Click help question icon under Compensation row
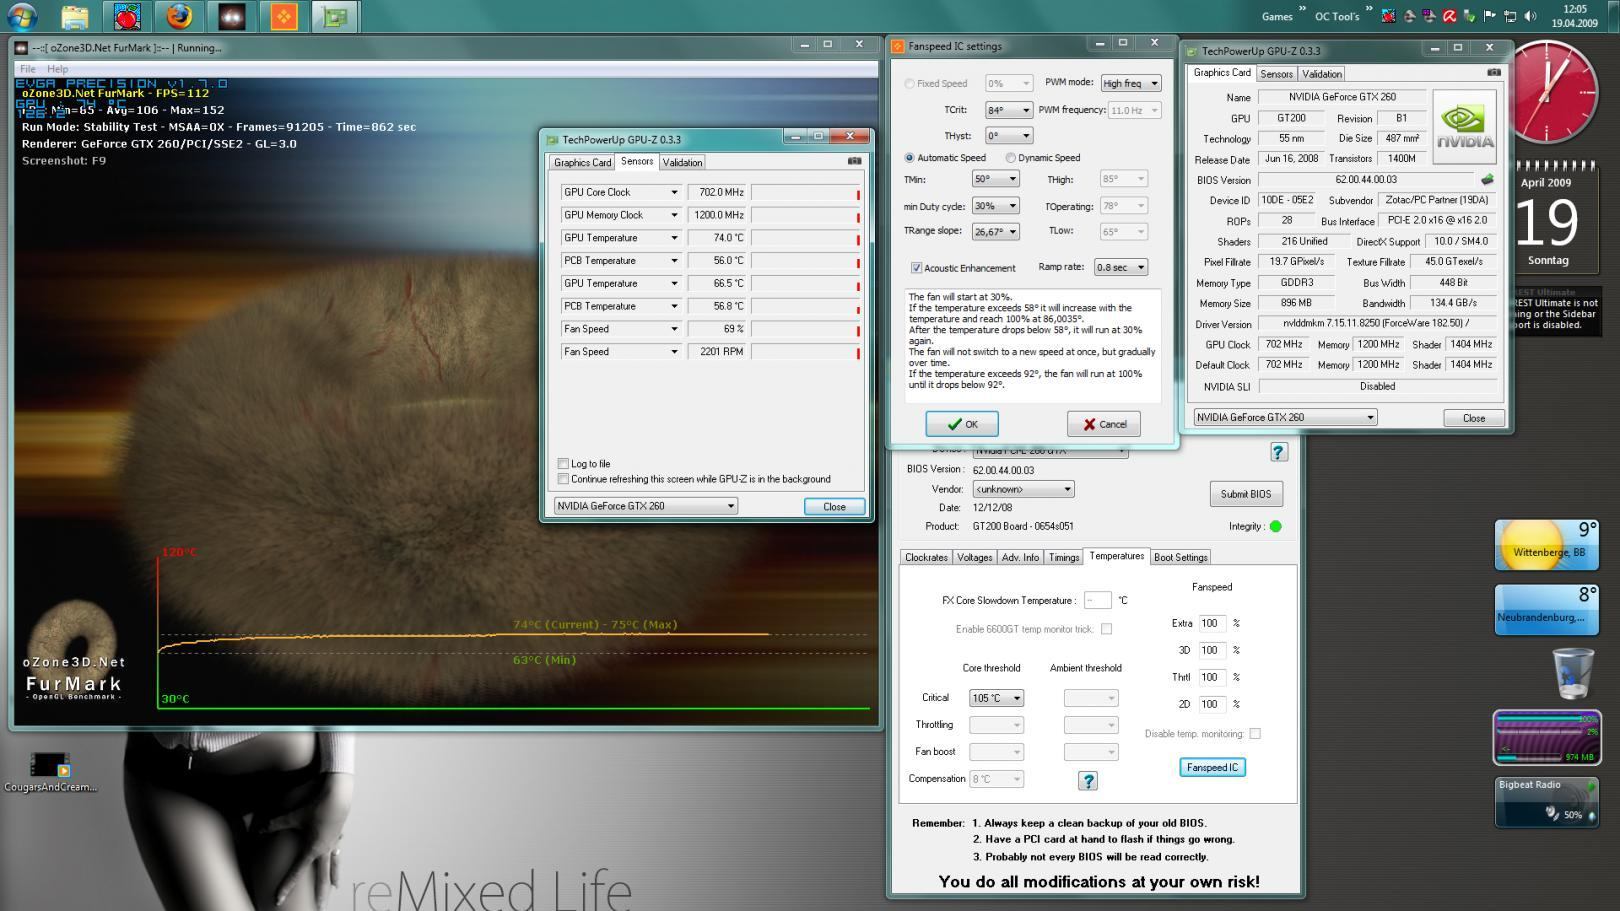 [x=1088, y=780]
